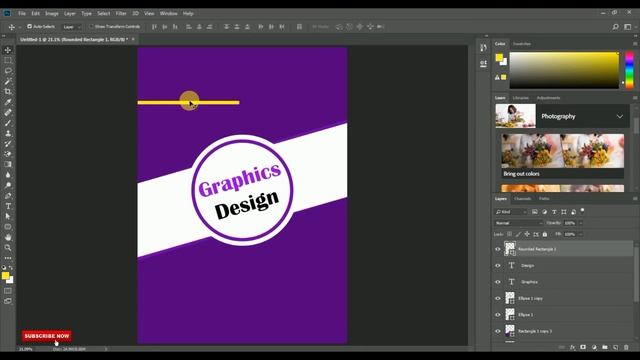
Task: Select the Pen tool
Action: tap(8, 196)
